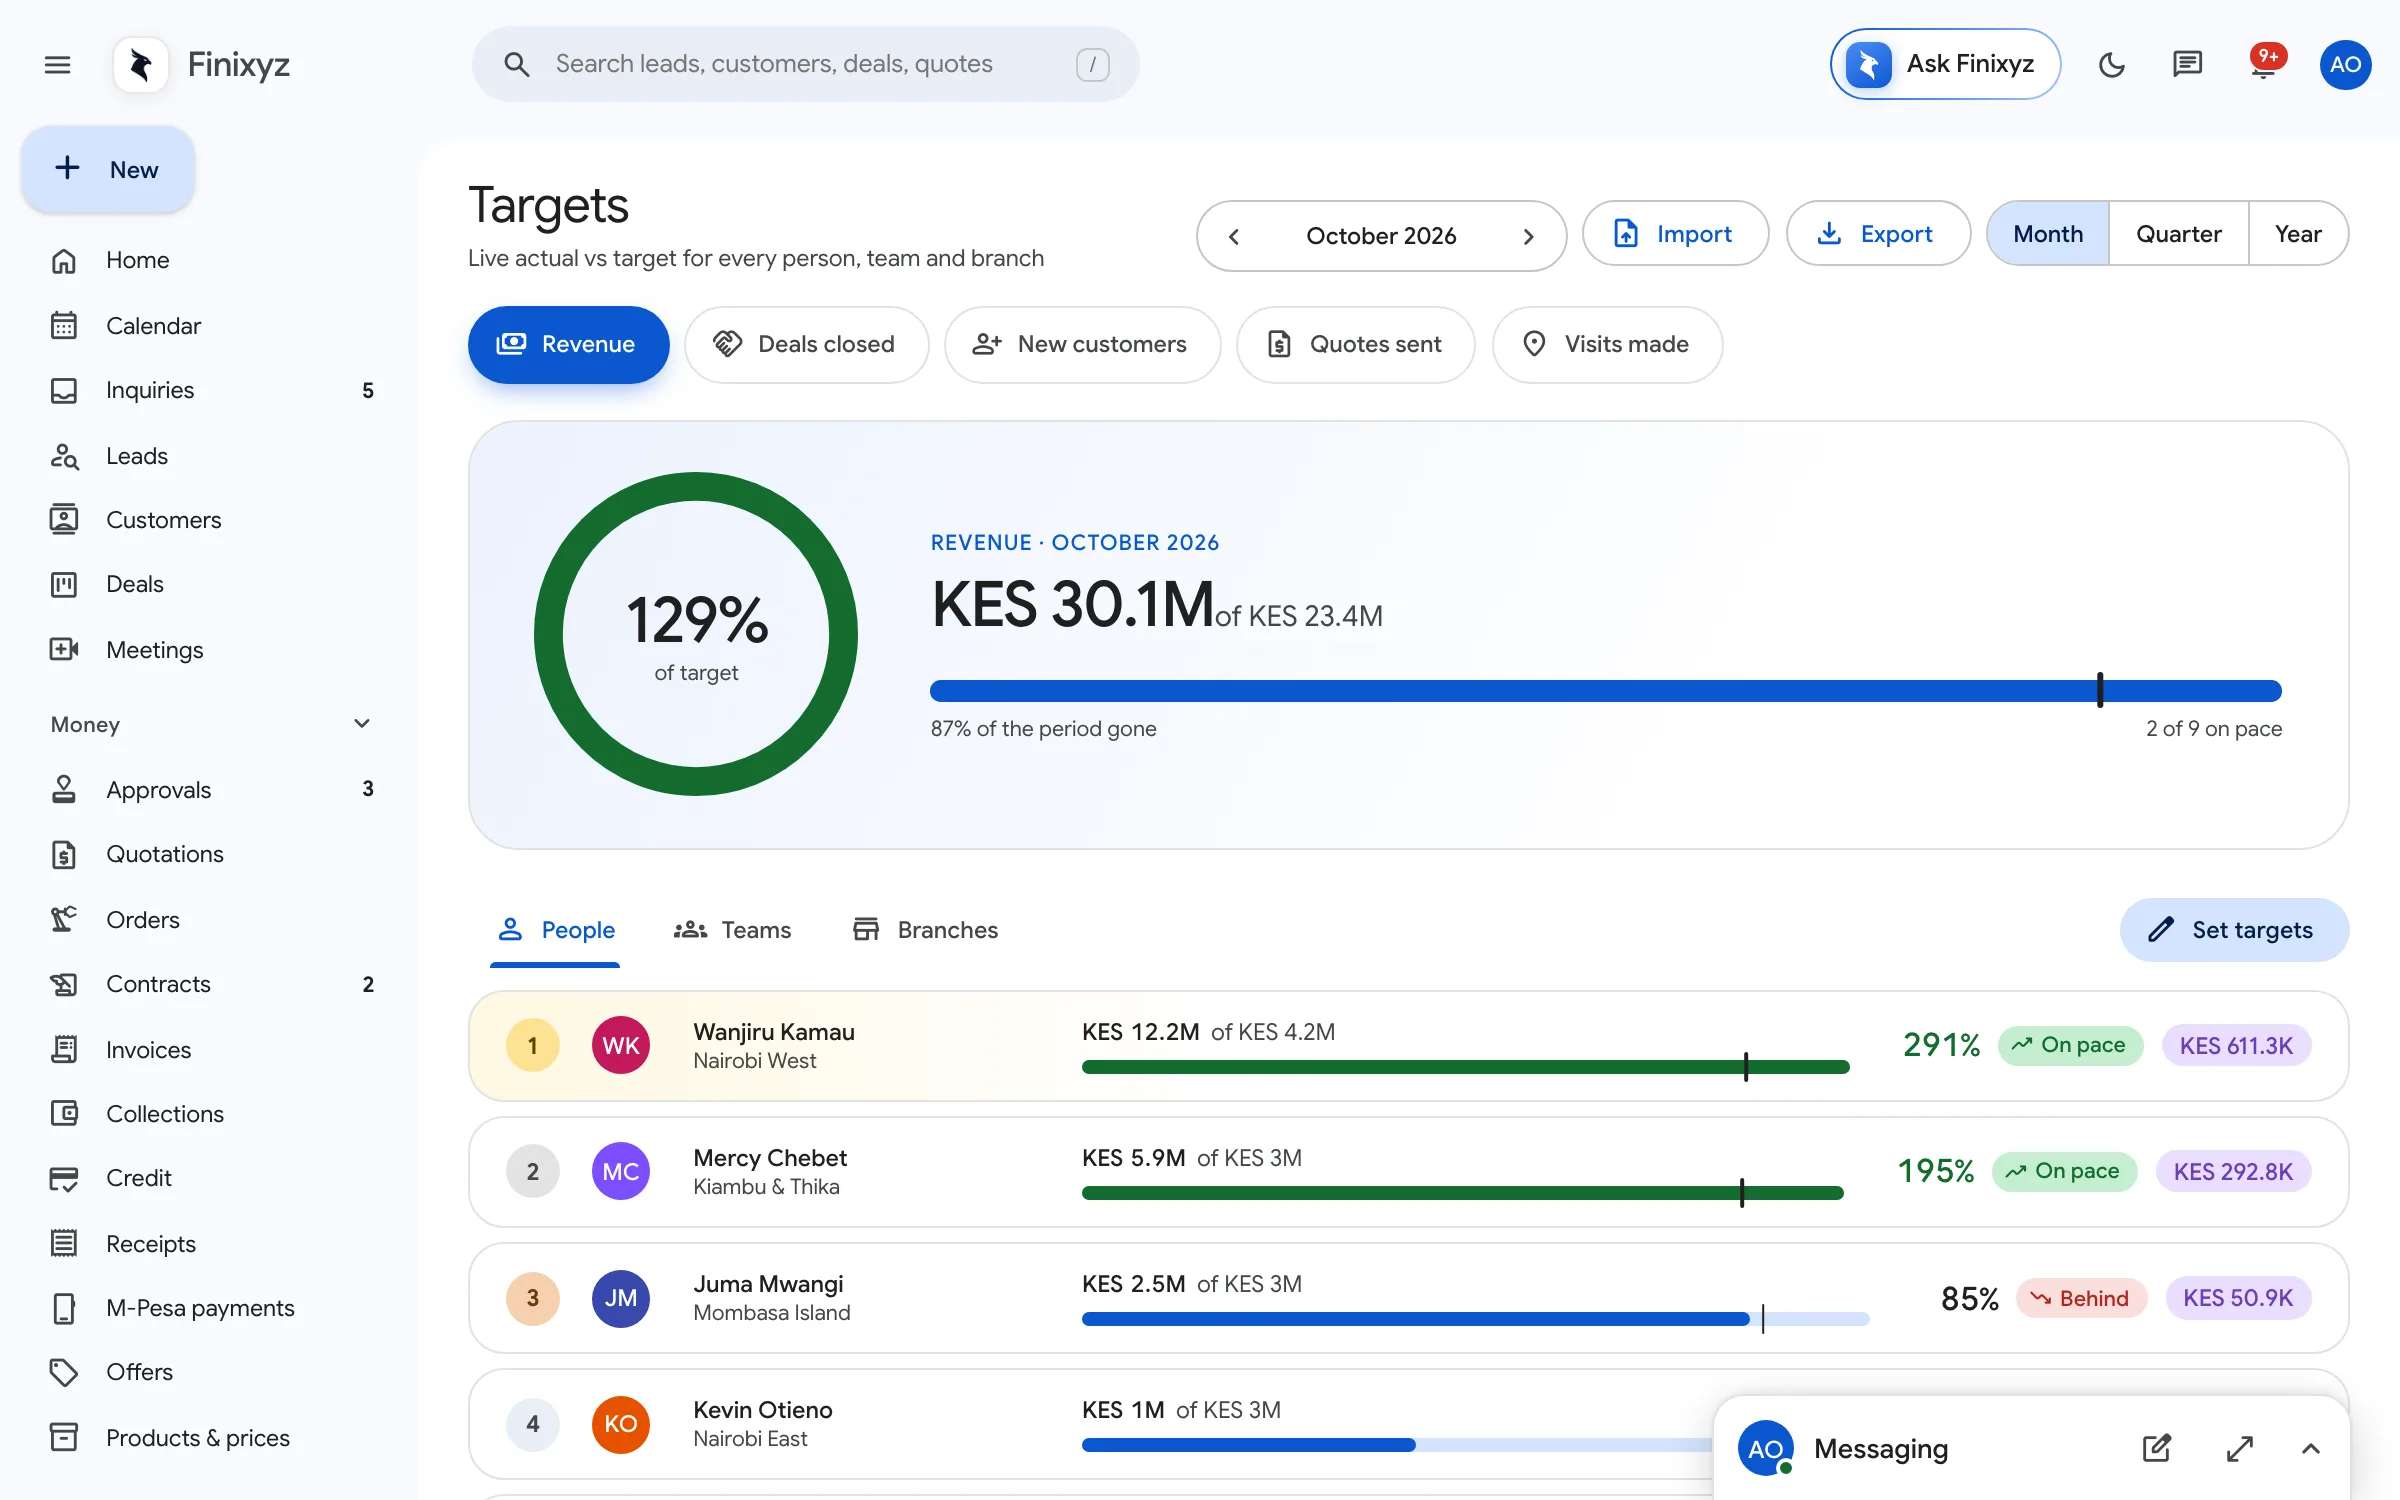
Task: Open the AO user profile avatar
Action: click(2345, 65)
